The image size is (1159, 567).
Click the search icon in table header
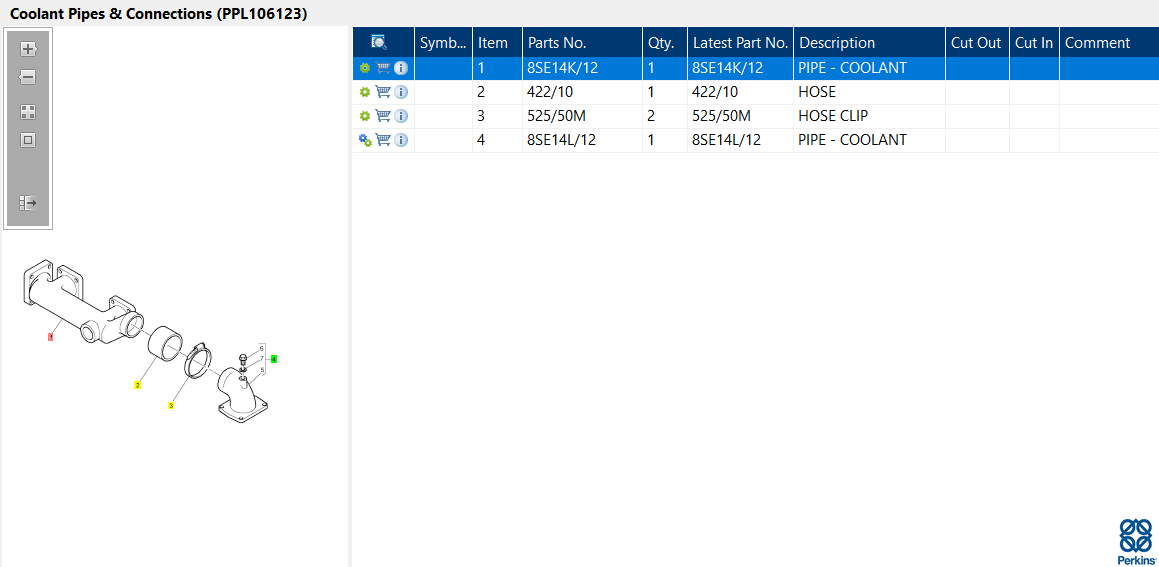(379, 42)
